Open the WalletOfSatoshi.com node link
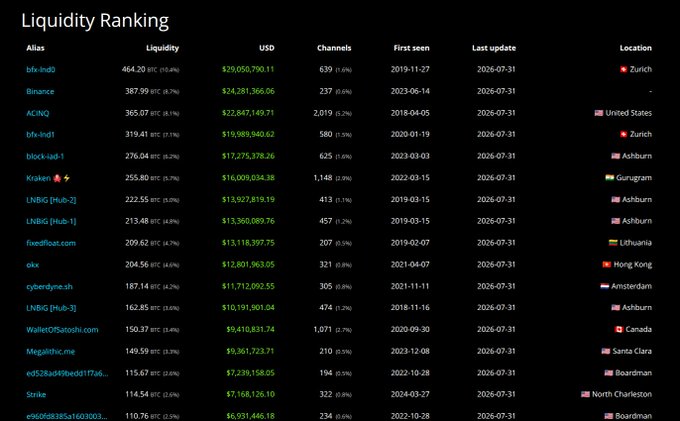 [62, 330]
